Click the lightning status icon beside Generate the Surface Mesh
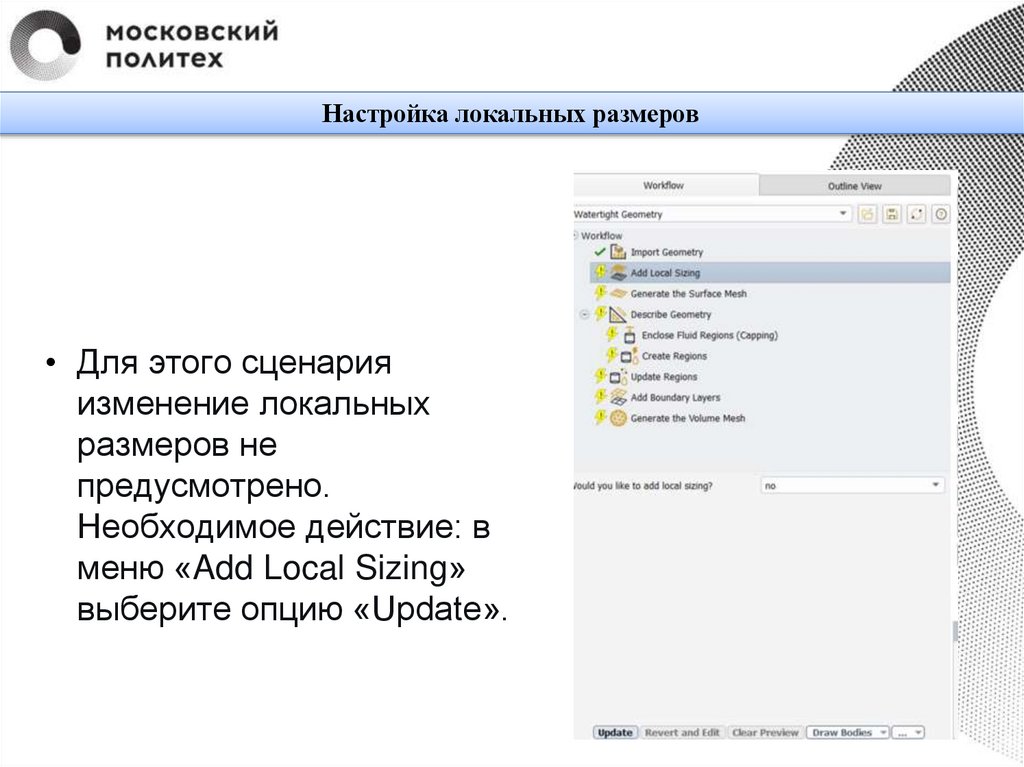This screenshot has width=1024, height=767. 600,293
